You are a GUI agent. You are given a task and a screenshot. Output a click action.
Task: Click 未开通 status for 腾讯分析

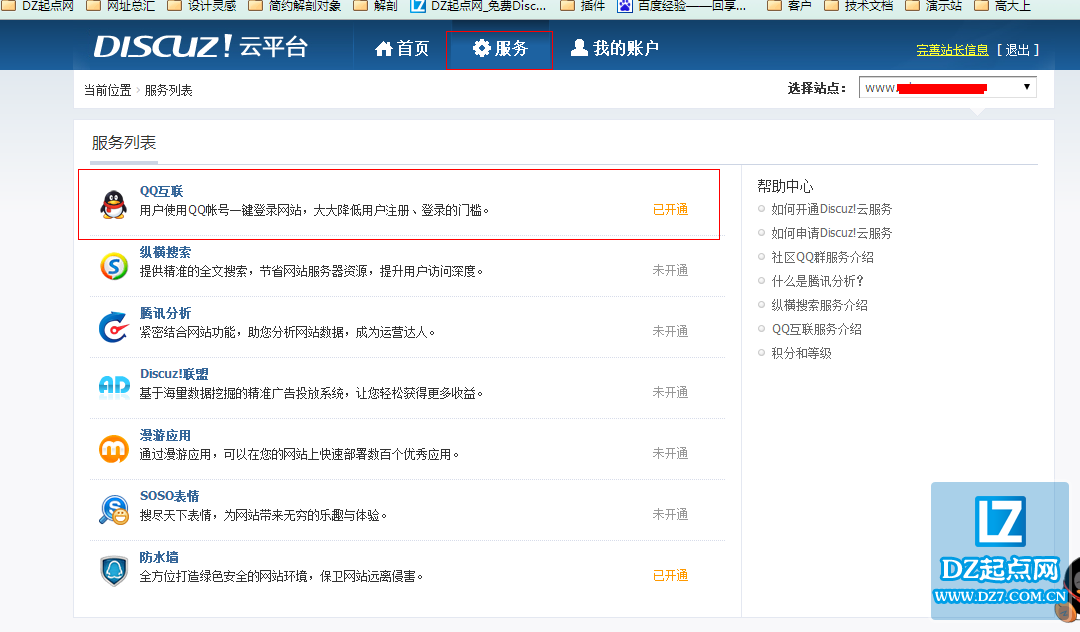pyautogui.click(x=670, y=331)
